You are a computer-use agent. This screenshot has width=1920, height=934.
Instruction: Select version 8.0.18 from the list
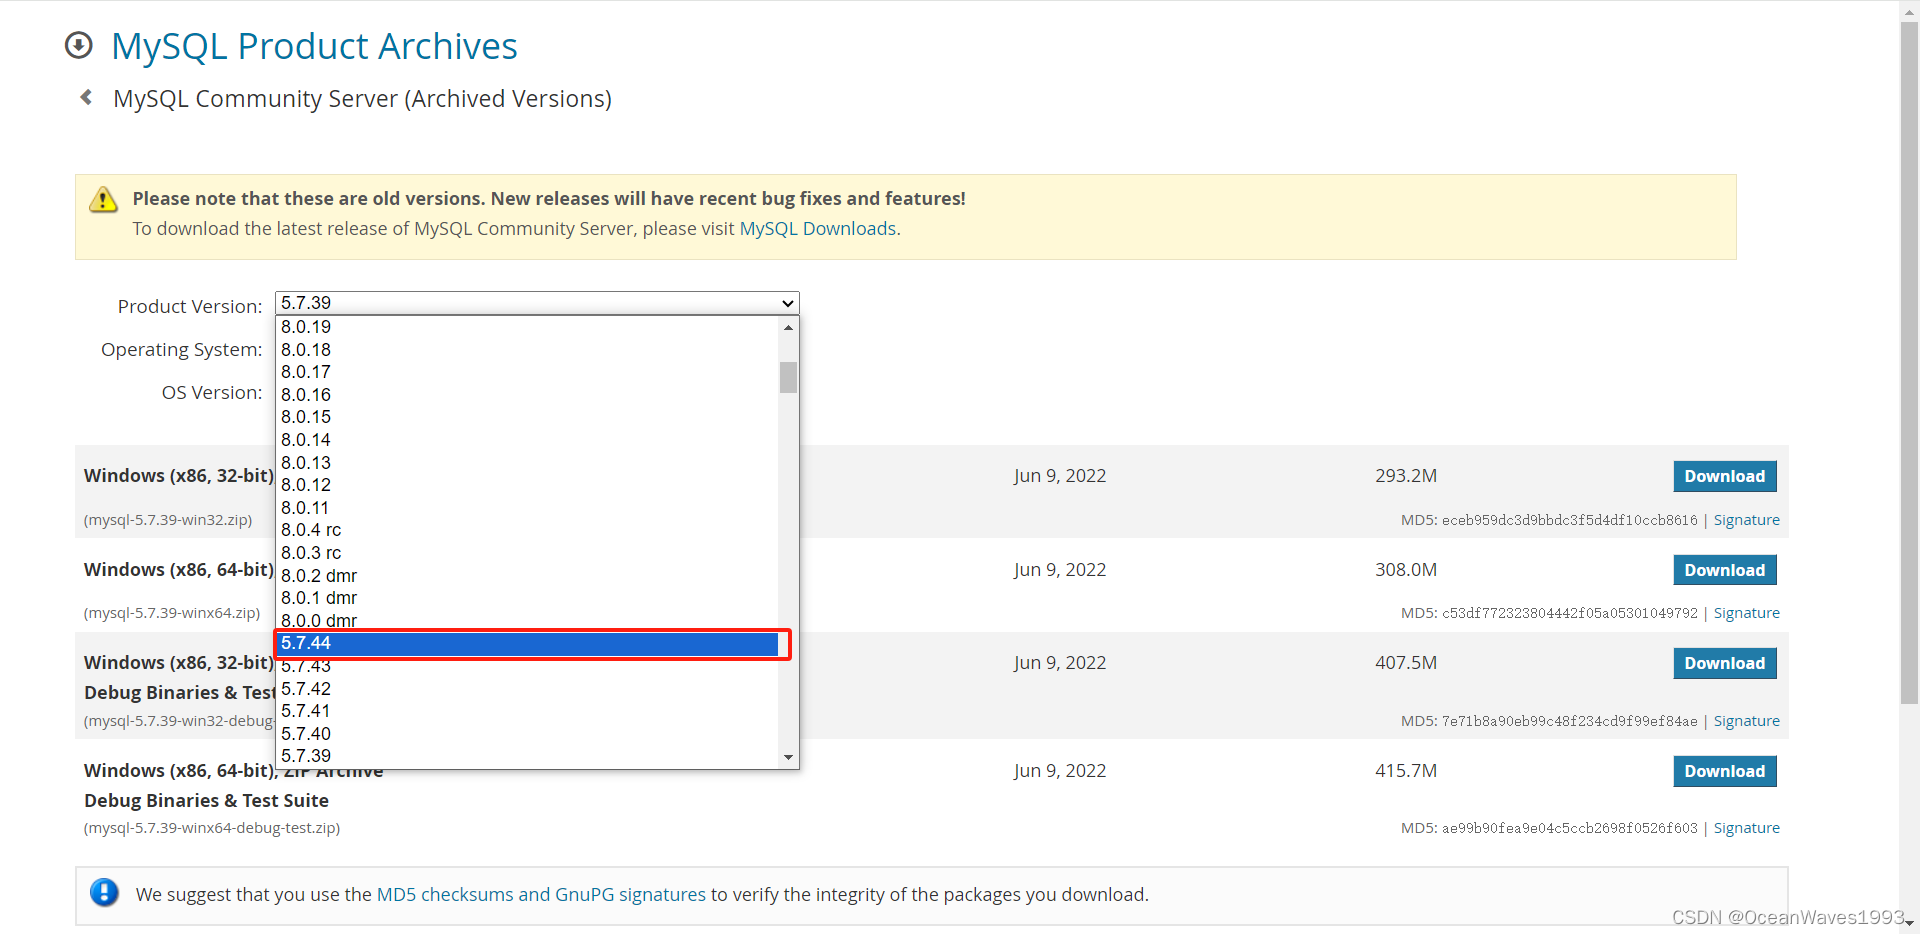pos(527,350)
